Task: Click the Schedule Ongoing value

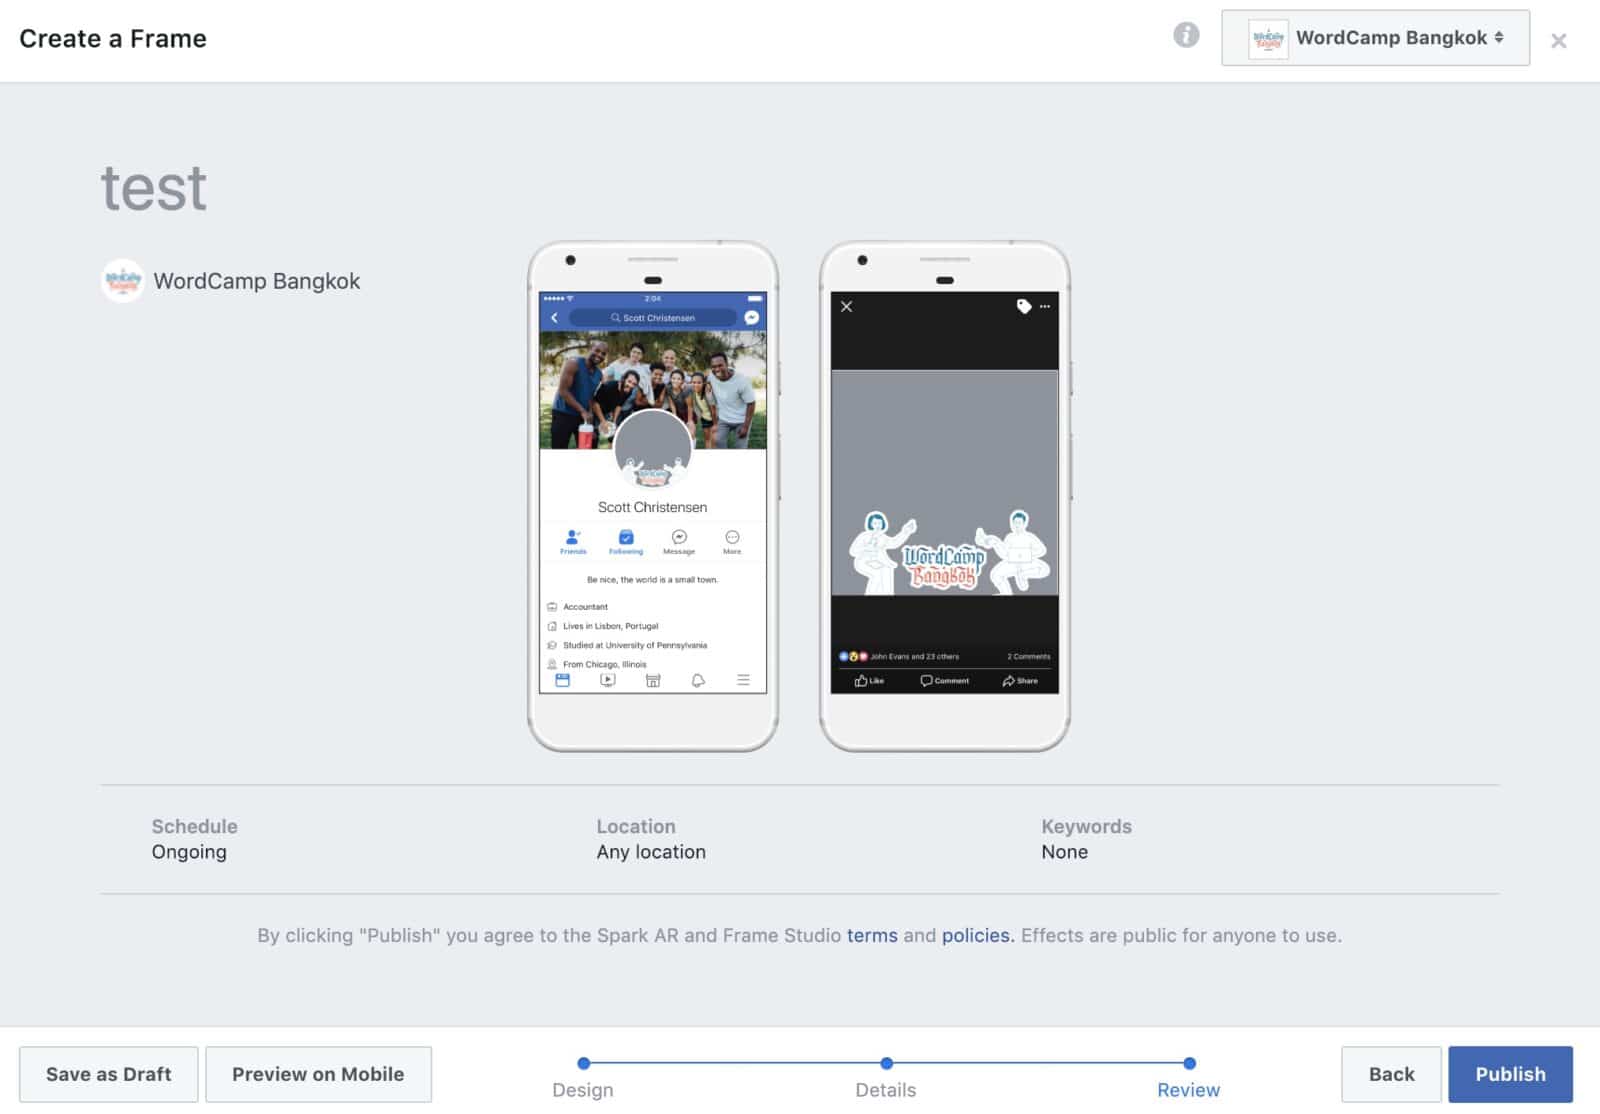Action: (189, 852)
